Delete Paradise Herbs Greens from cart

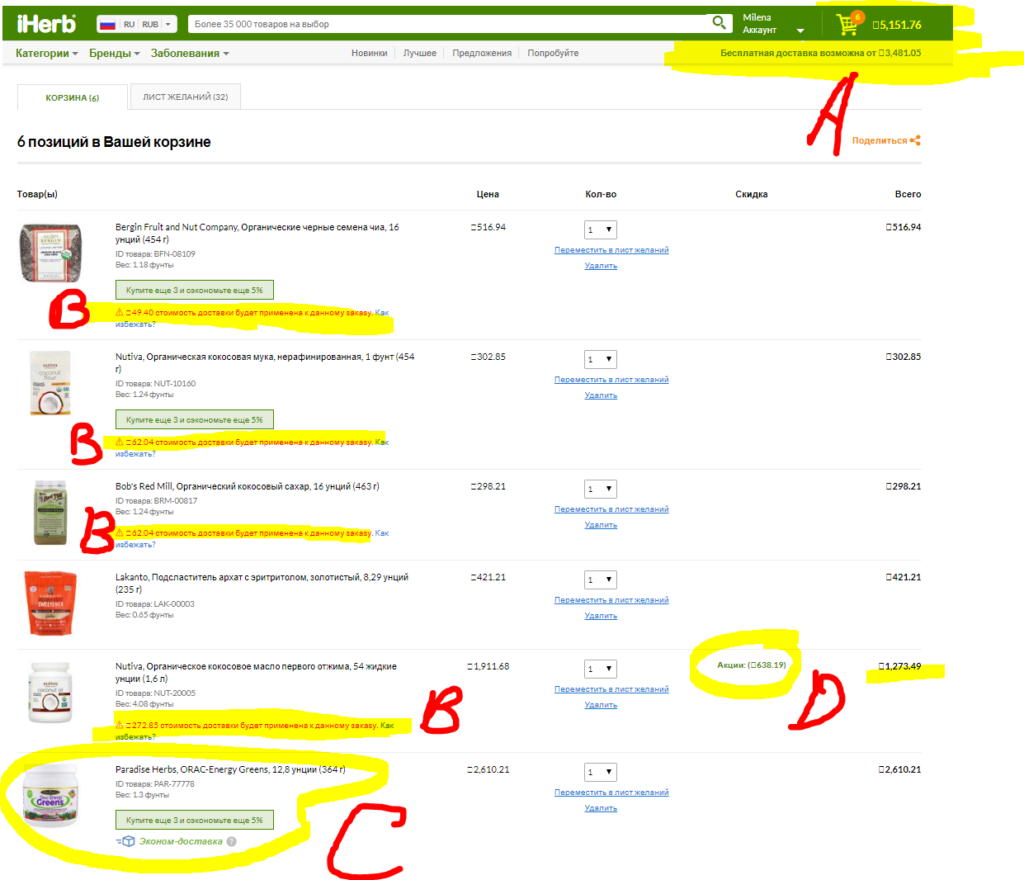[601, 808]
